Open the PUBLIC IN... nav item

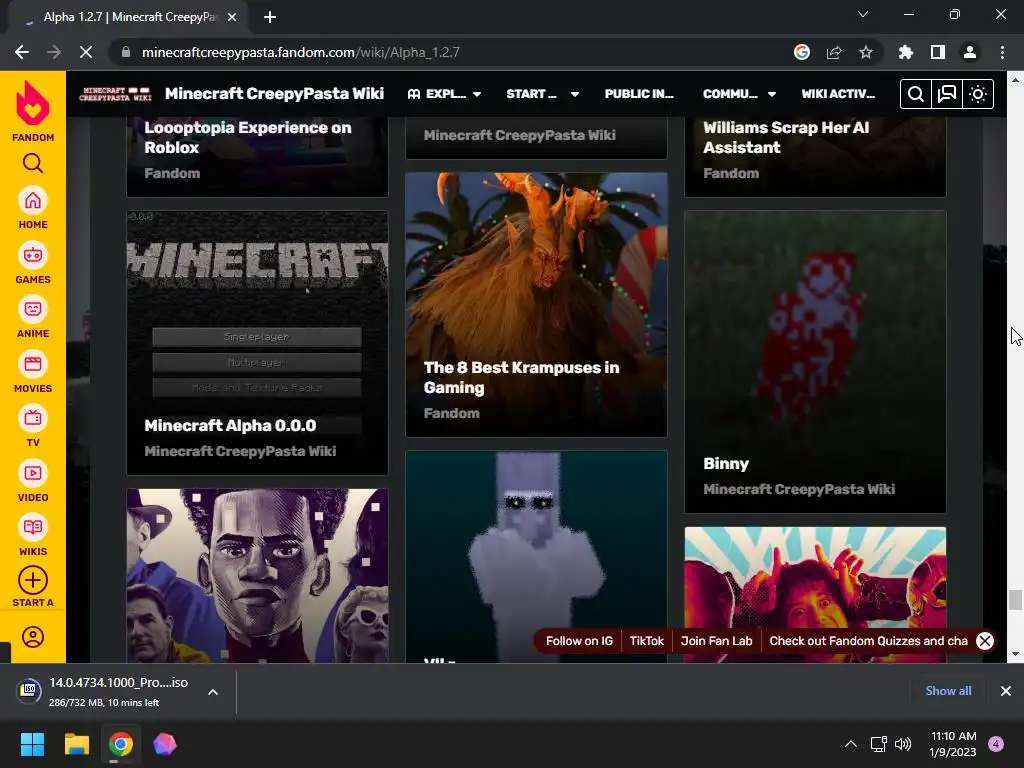(639, 94)
